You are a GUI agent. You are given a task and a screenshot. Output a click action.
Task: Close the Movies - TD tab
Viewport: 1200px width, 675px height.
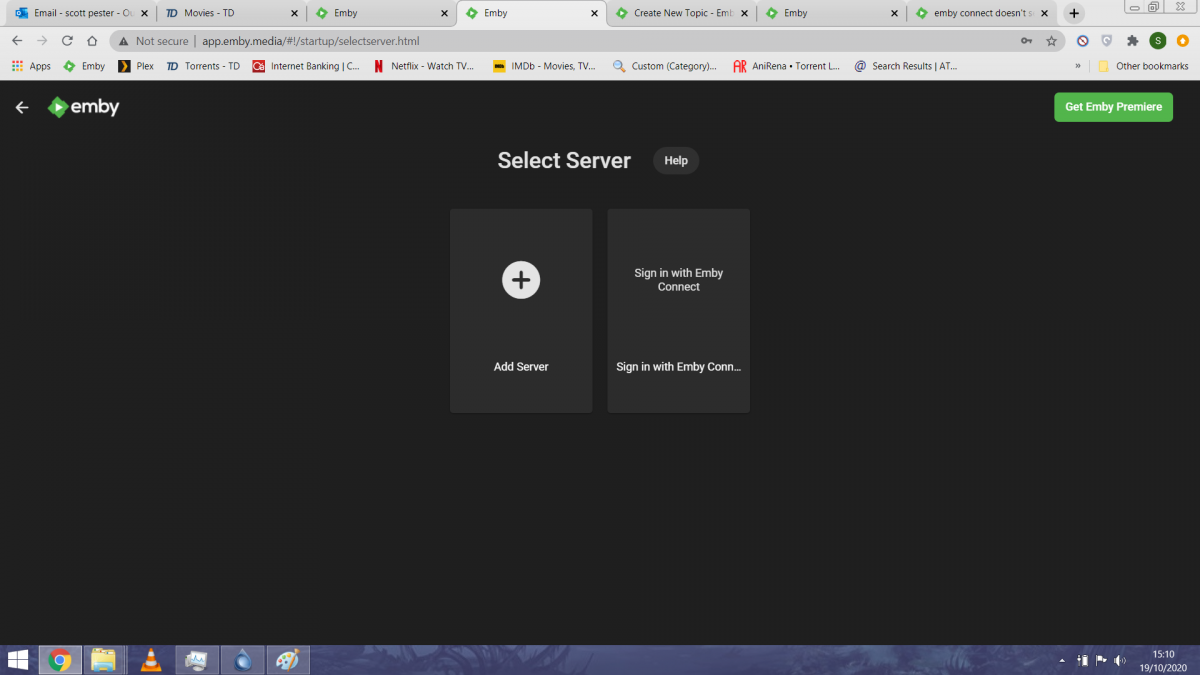click(x=294, y=13)
